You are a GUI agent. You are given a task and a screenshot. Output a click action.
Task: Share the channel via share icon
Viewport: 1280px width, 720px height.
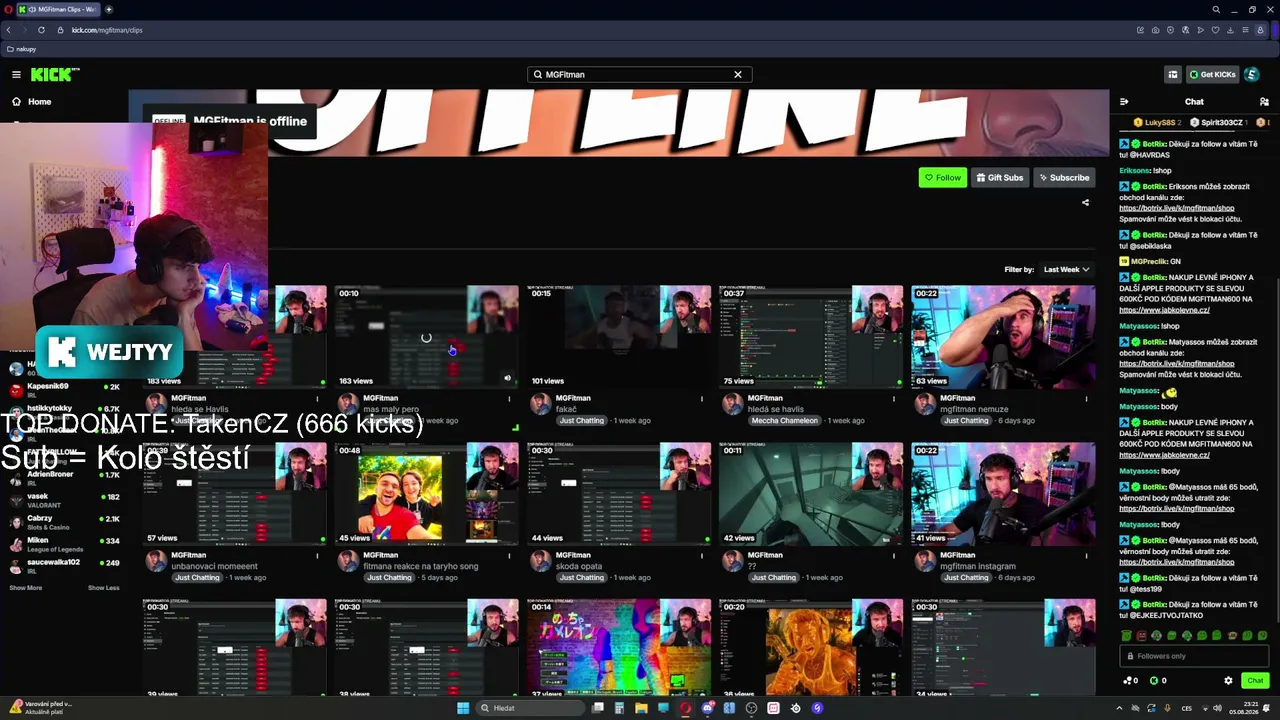point(1085,203)
